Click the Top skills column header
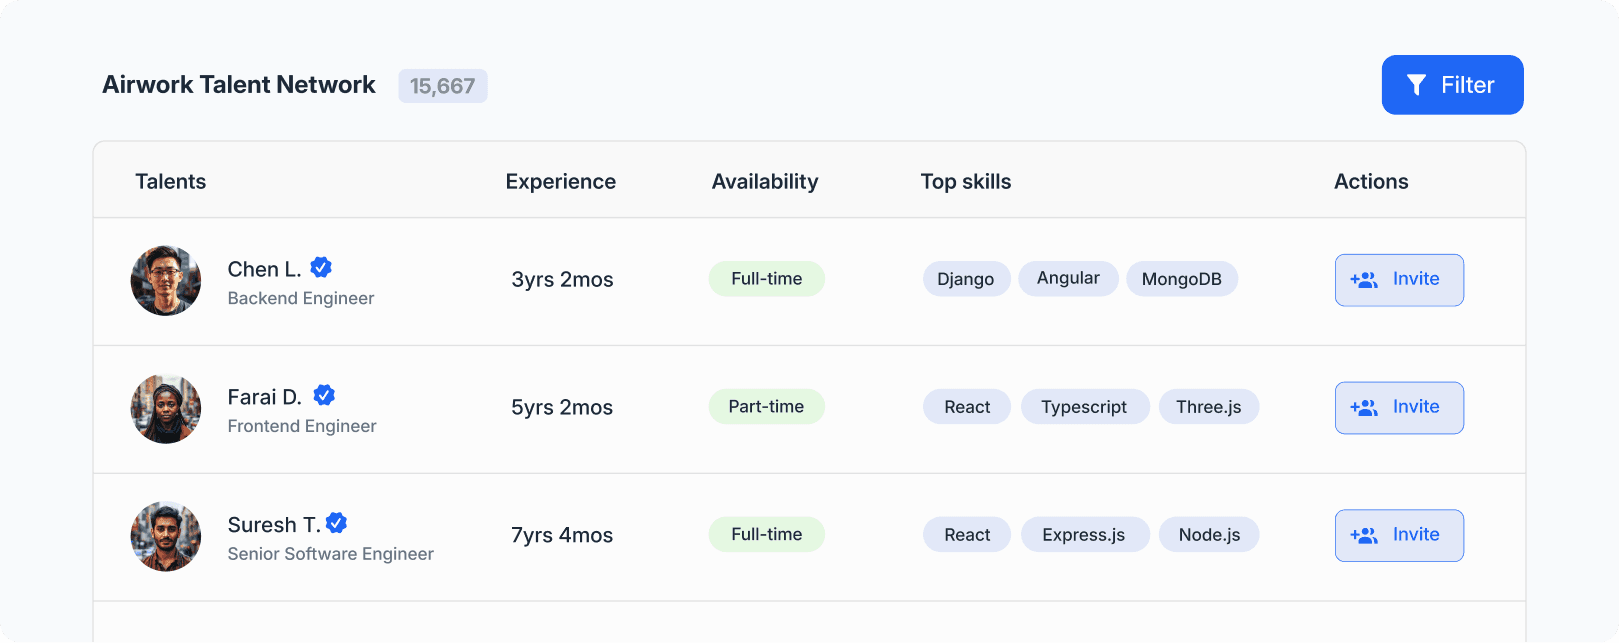This screenshot has width=1619, height=643. pyautogui.click(x=966, y=182)
